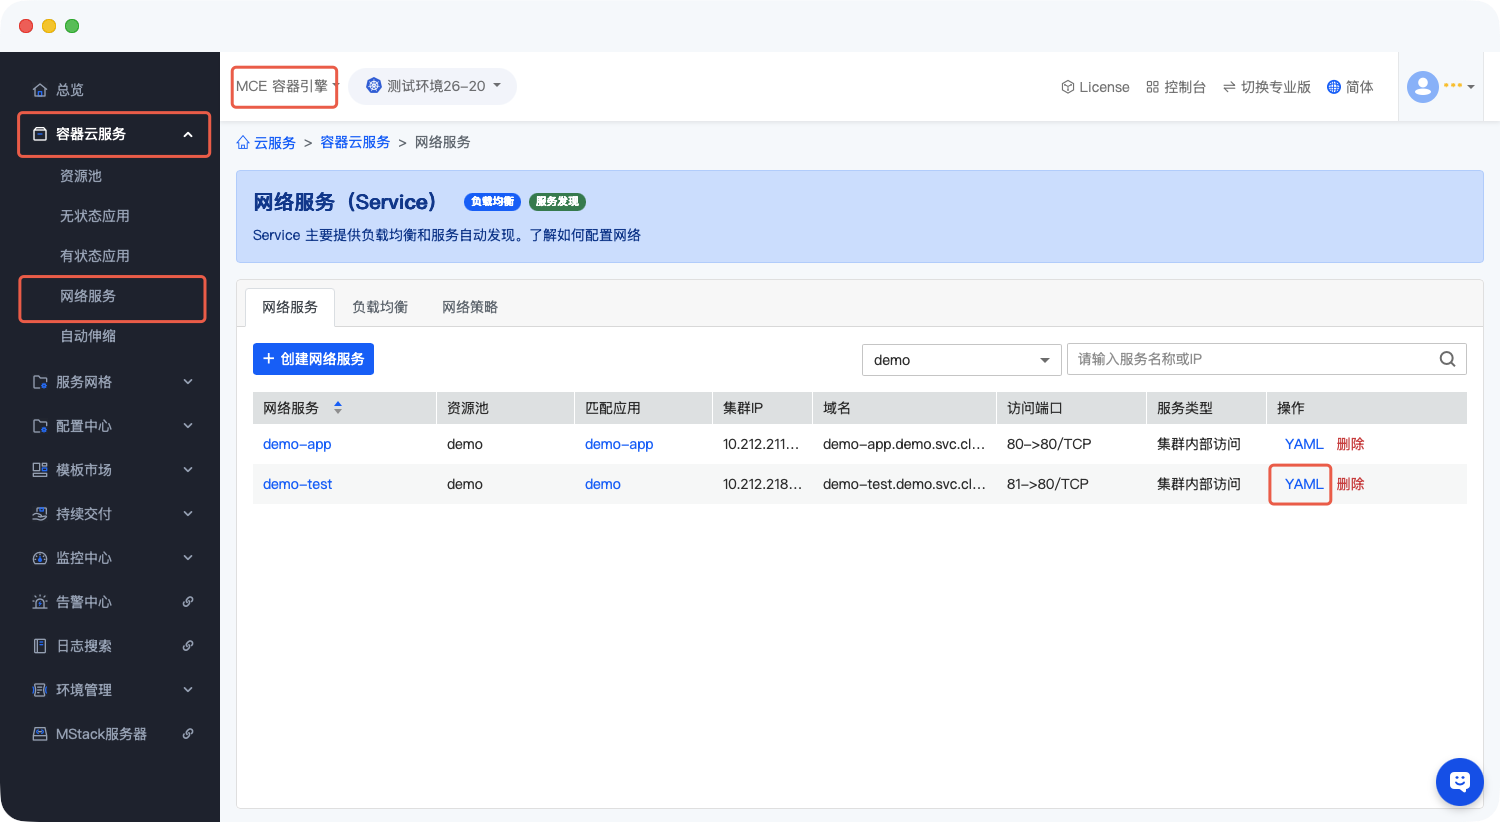Sort by the 网络服务 column arrows
The image size is (1500, 822).
pos(338,408)
